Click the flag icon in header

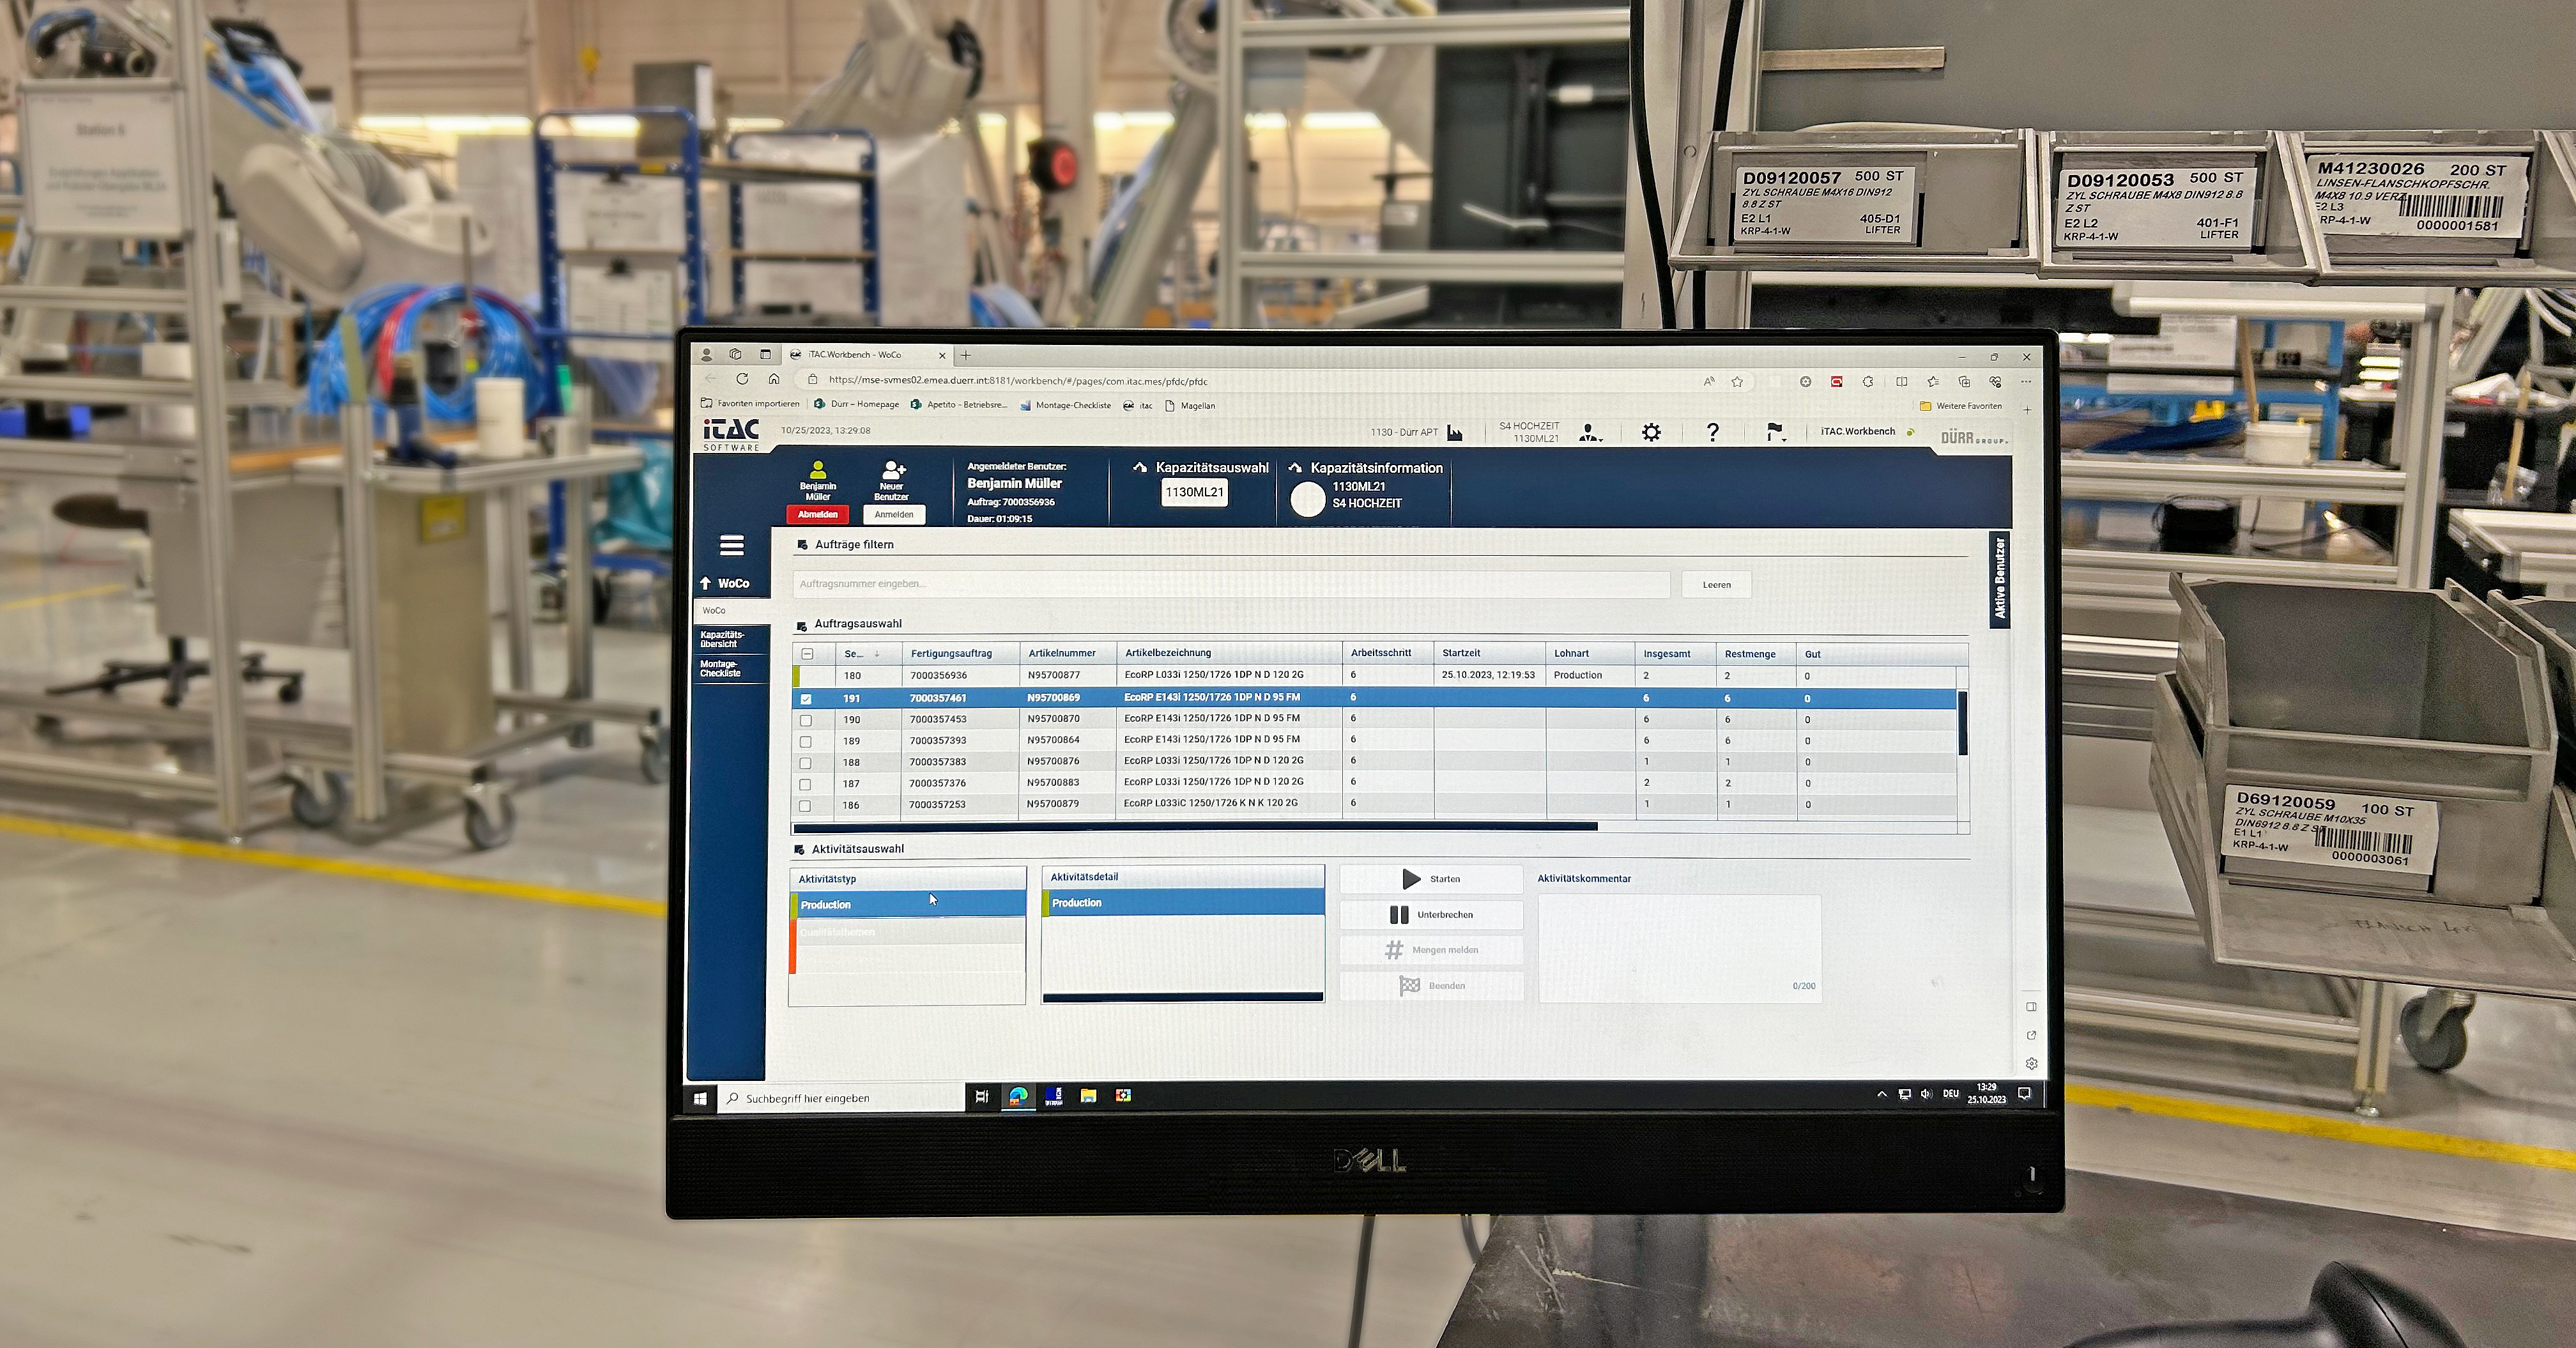[x=1774, y=432]
